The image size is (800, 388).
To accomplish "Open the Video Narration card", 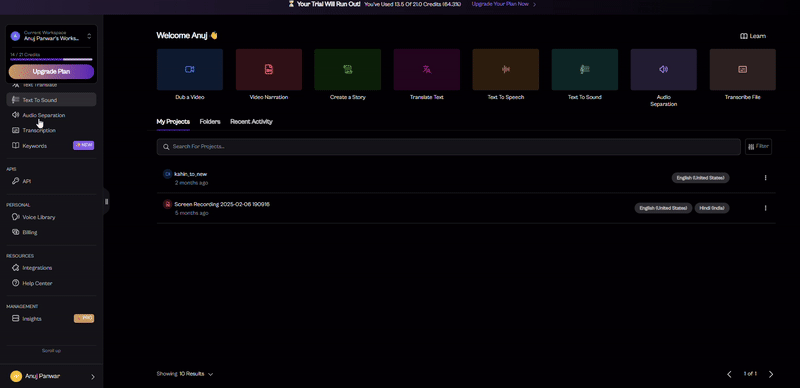I will coord(269,69).
